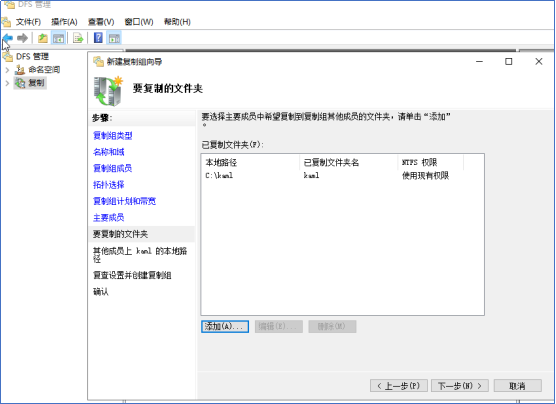This screenshot has width=556, height=404.
Task: Open the 文件(F) menu
Action: pos(28,22)
